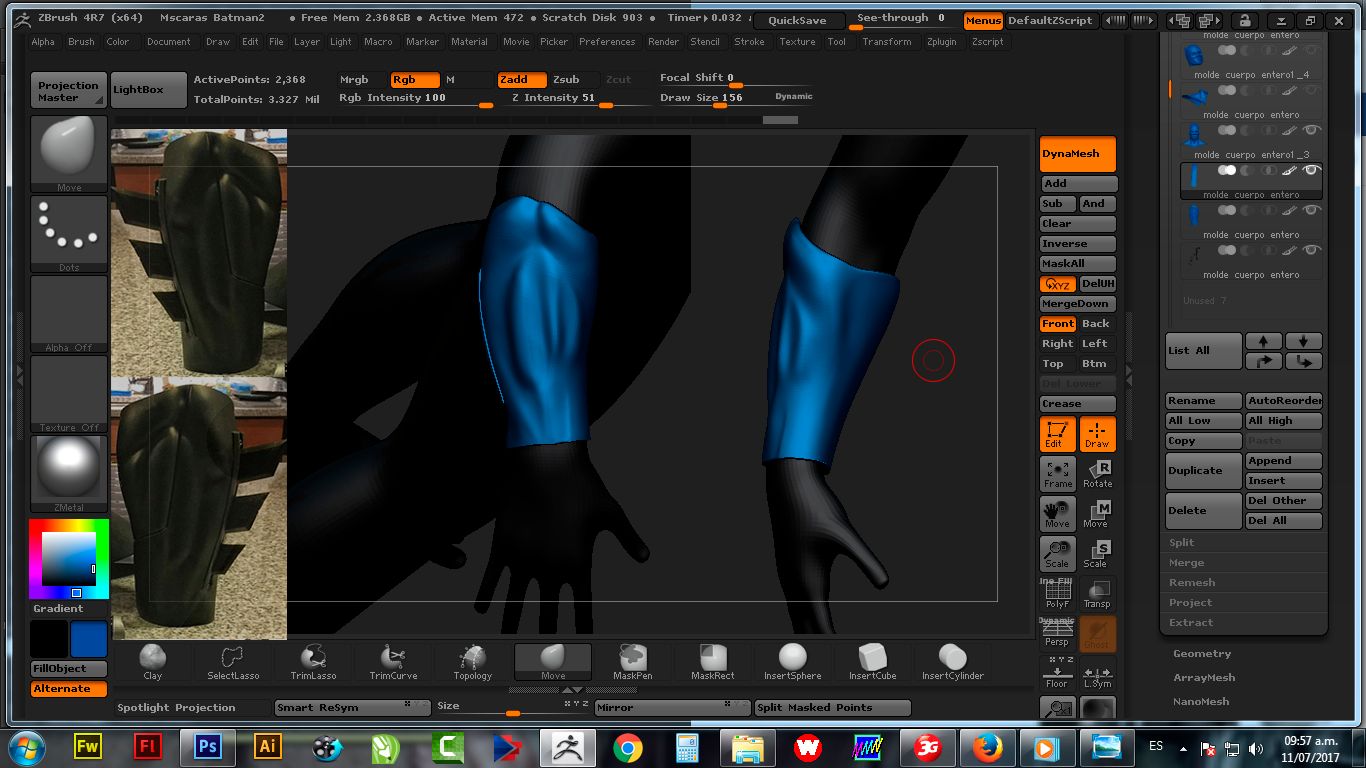Choose the InsertCube brush
The image size is (1366, 768).
pyautogui.click(x=872, y=662)
